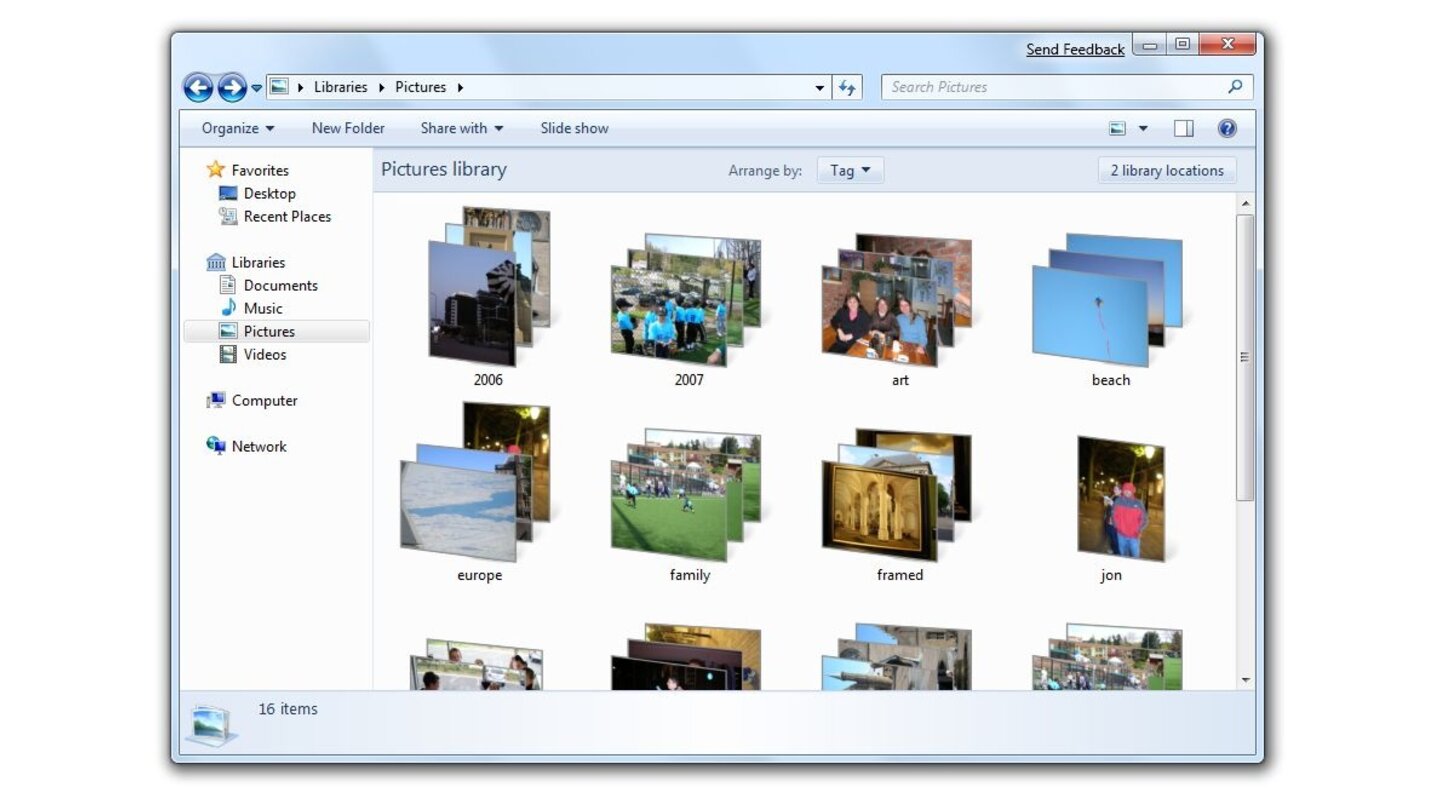Click the scrollbar down arrow

1245,680
